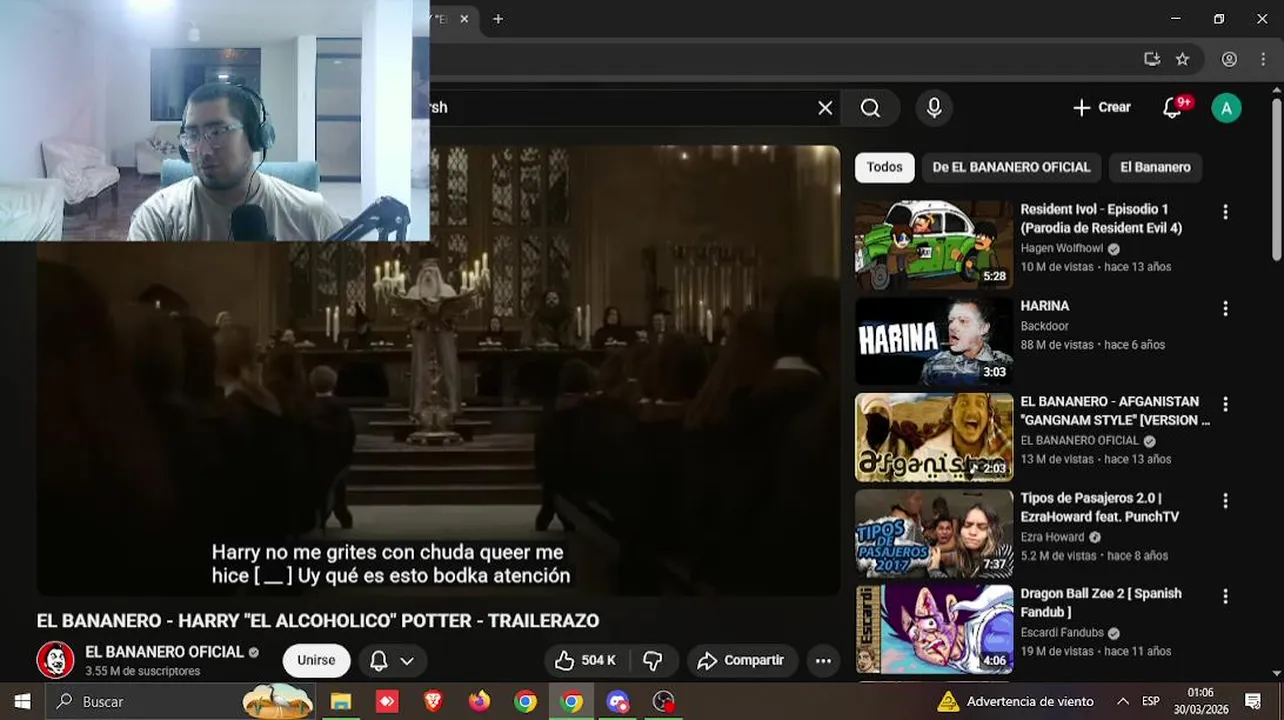This screenshot has height=720, width=1284.
Task: Bookmark this page with star icon
Action: coord(1182,59)
